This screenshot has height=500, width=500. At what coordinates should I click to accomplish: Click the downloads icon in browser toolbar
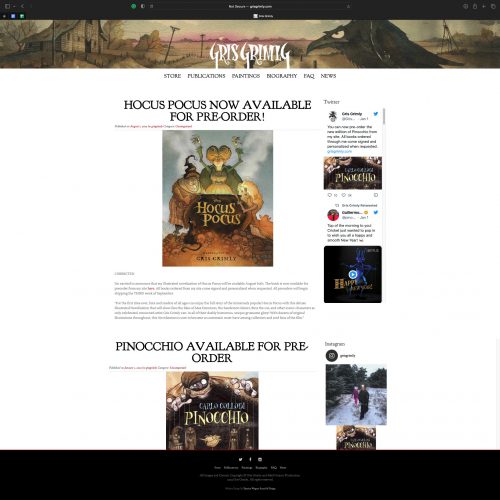tap(466, 6)
